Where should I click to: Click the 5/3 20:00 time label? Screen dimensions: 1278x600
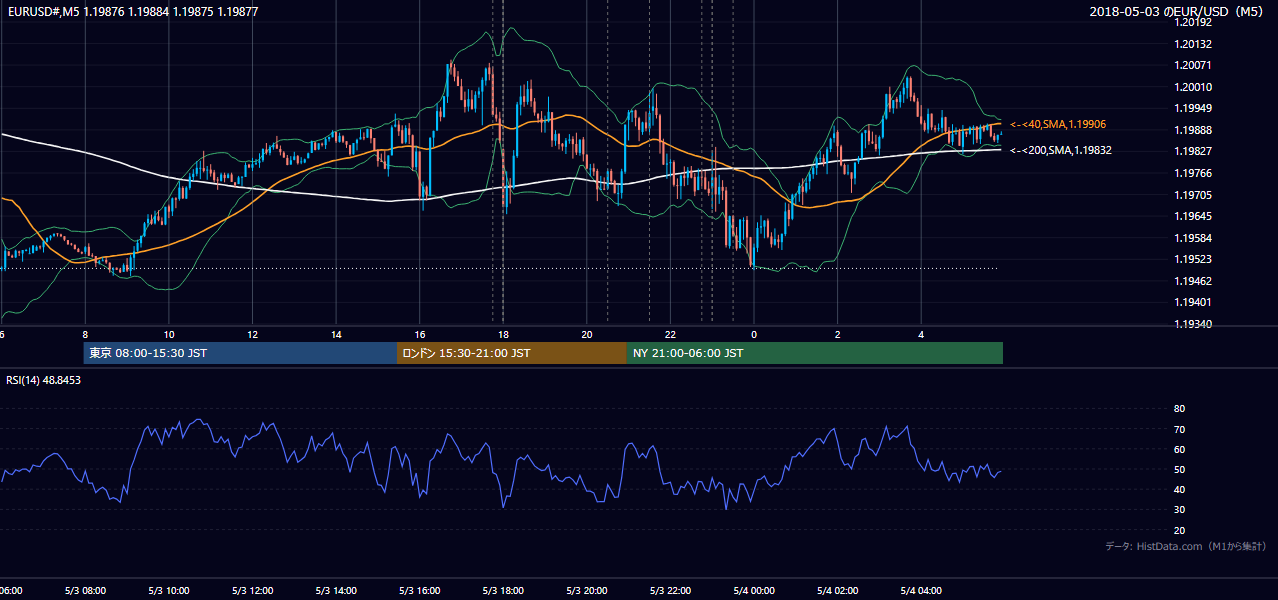coord(587,591)
